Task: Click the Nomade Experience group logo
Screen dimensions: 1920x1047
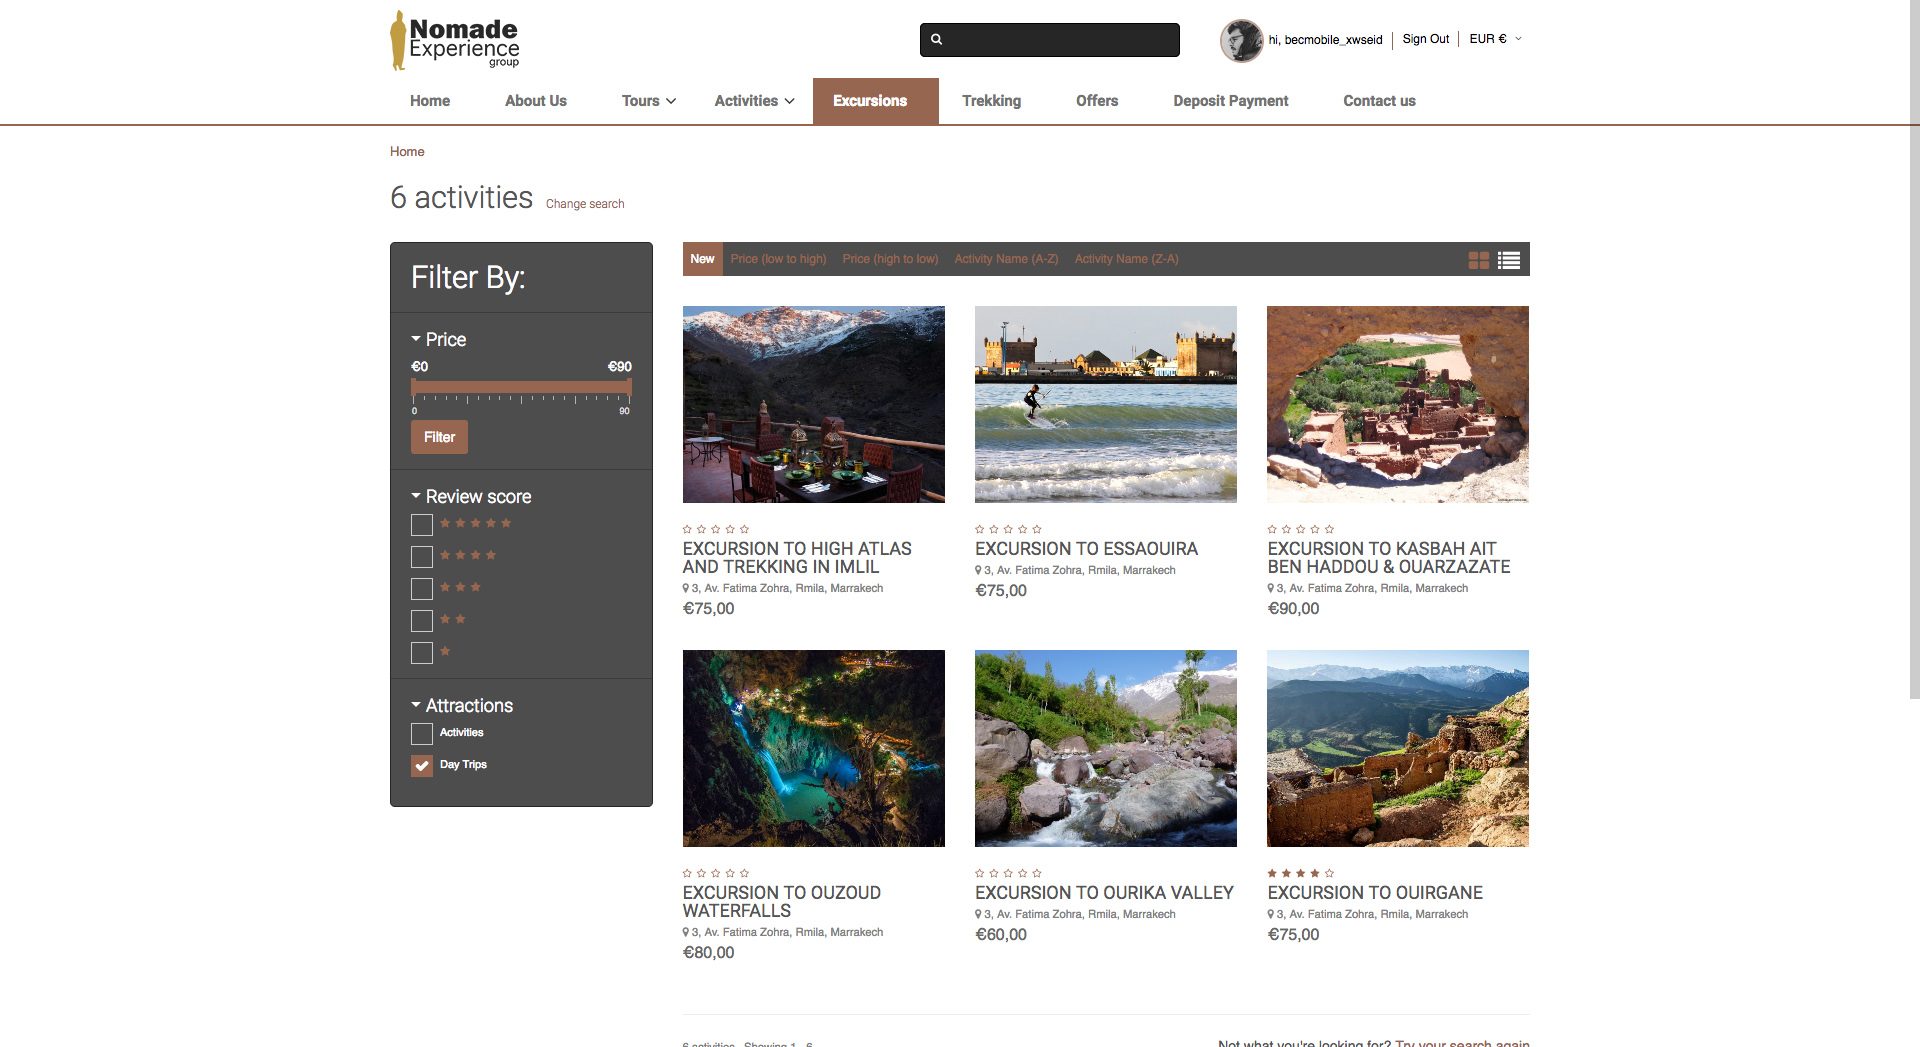Action: pyautogui.click(x=455, y=41)
